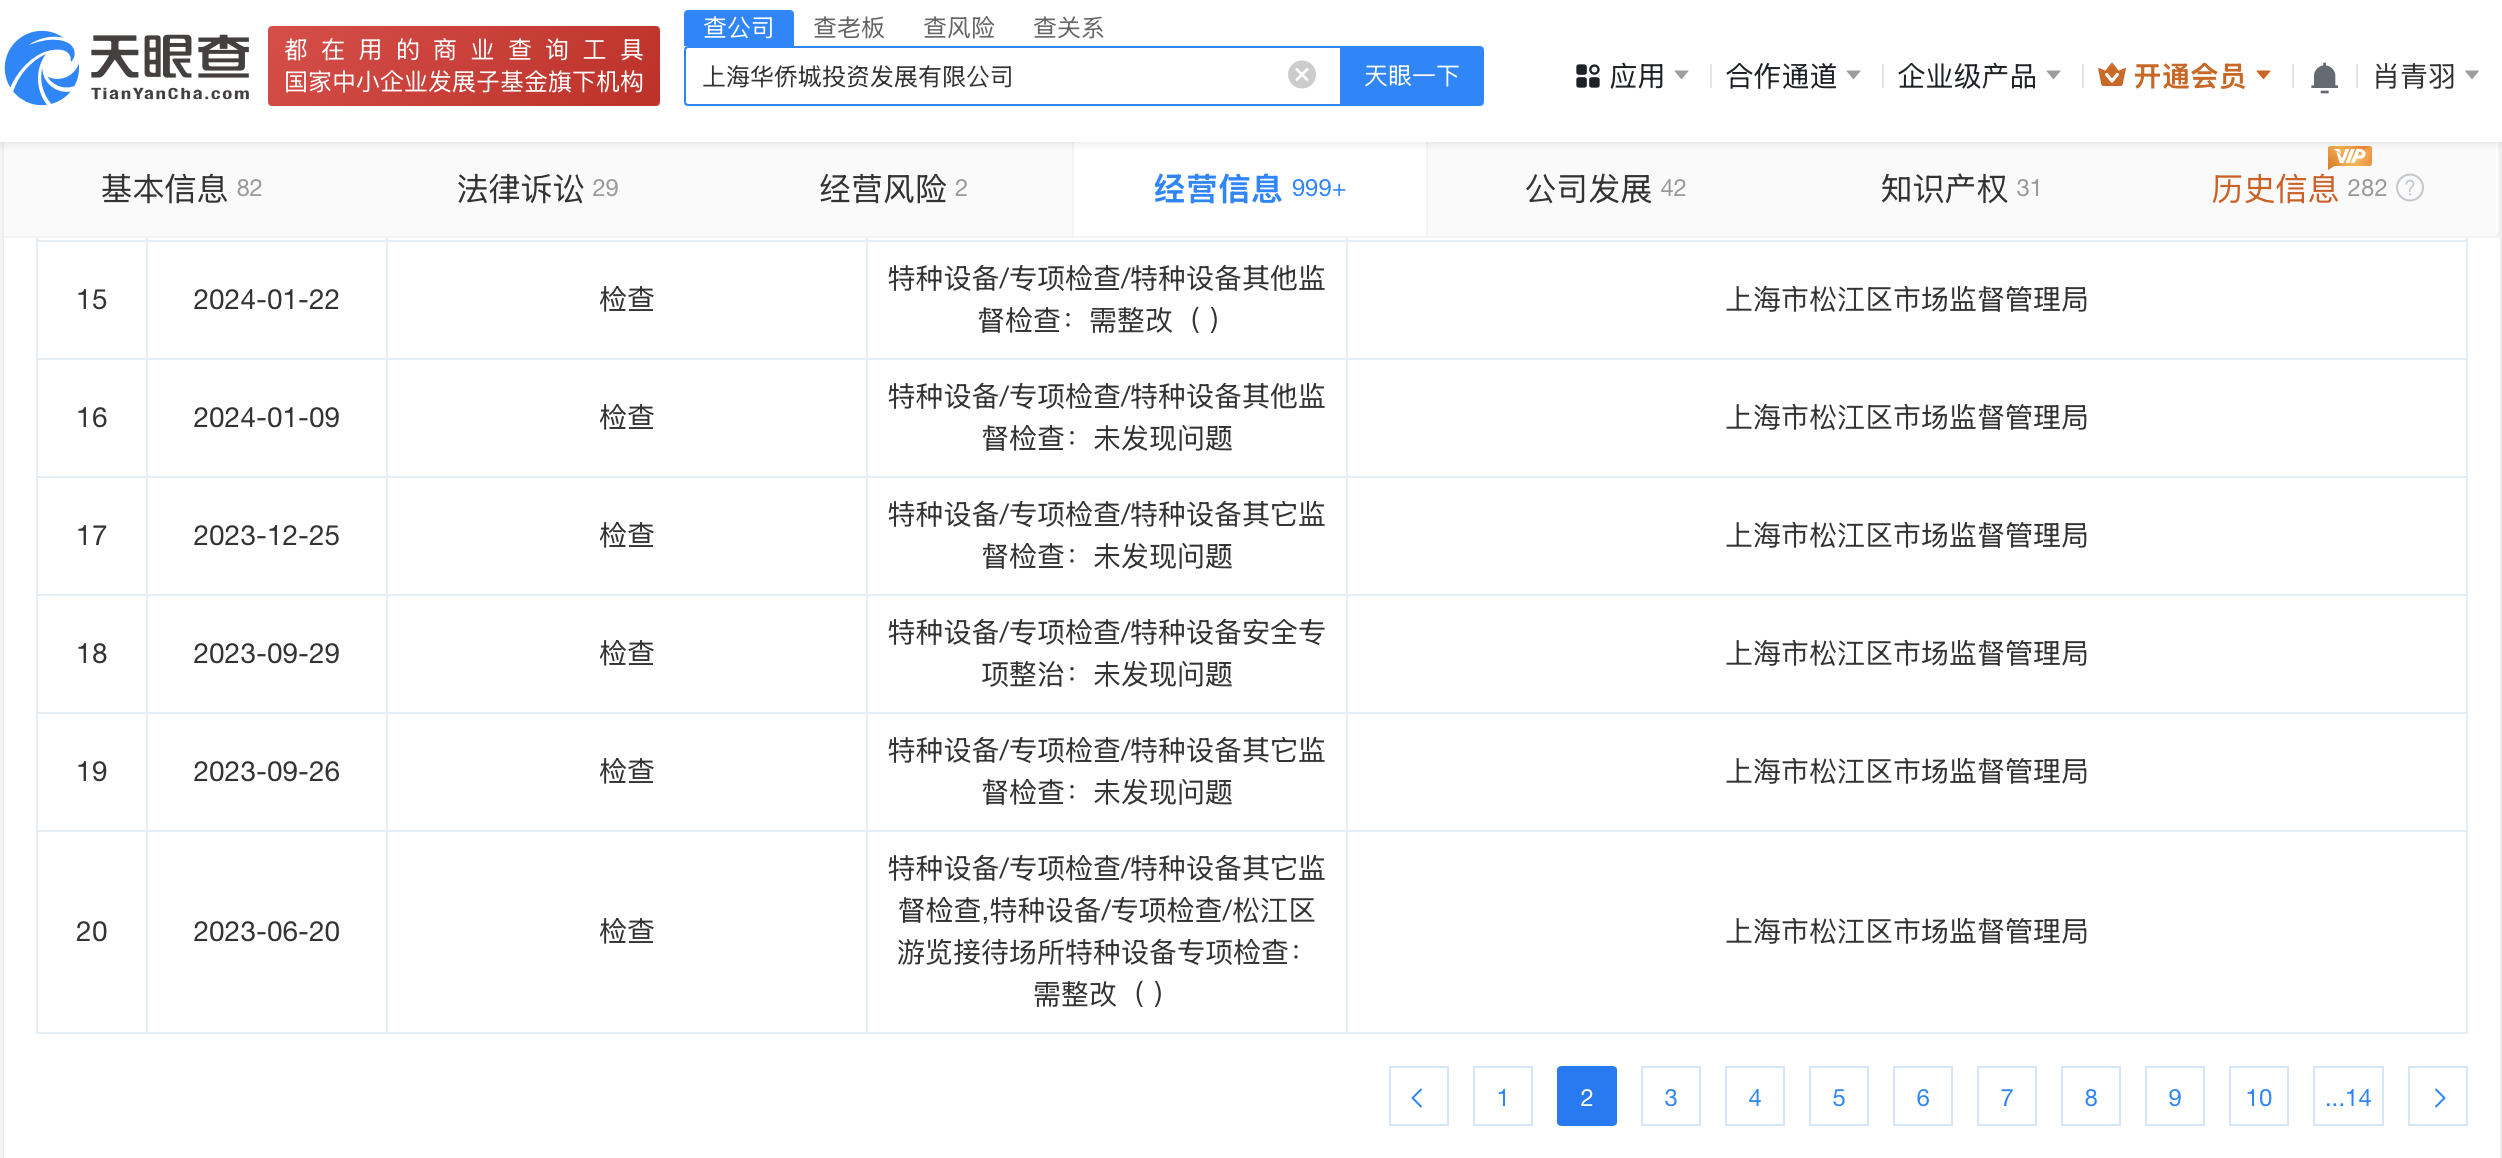Switch to 公司发展 tab
This screenshot has width=2502, height=1158.
(1605, 188)
